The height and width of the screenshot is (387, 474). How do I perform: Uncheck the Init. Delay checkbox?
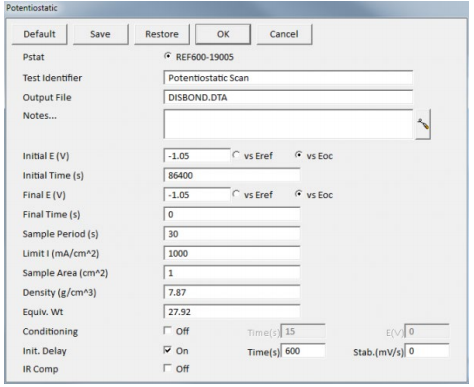pos(168,350)
